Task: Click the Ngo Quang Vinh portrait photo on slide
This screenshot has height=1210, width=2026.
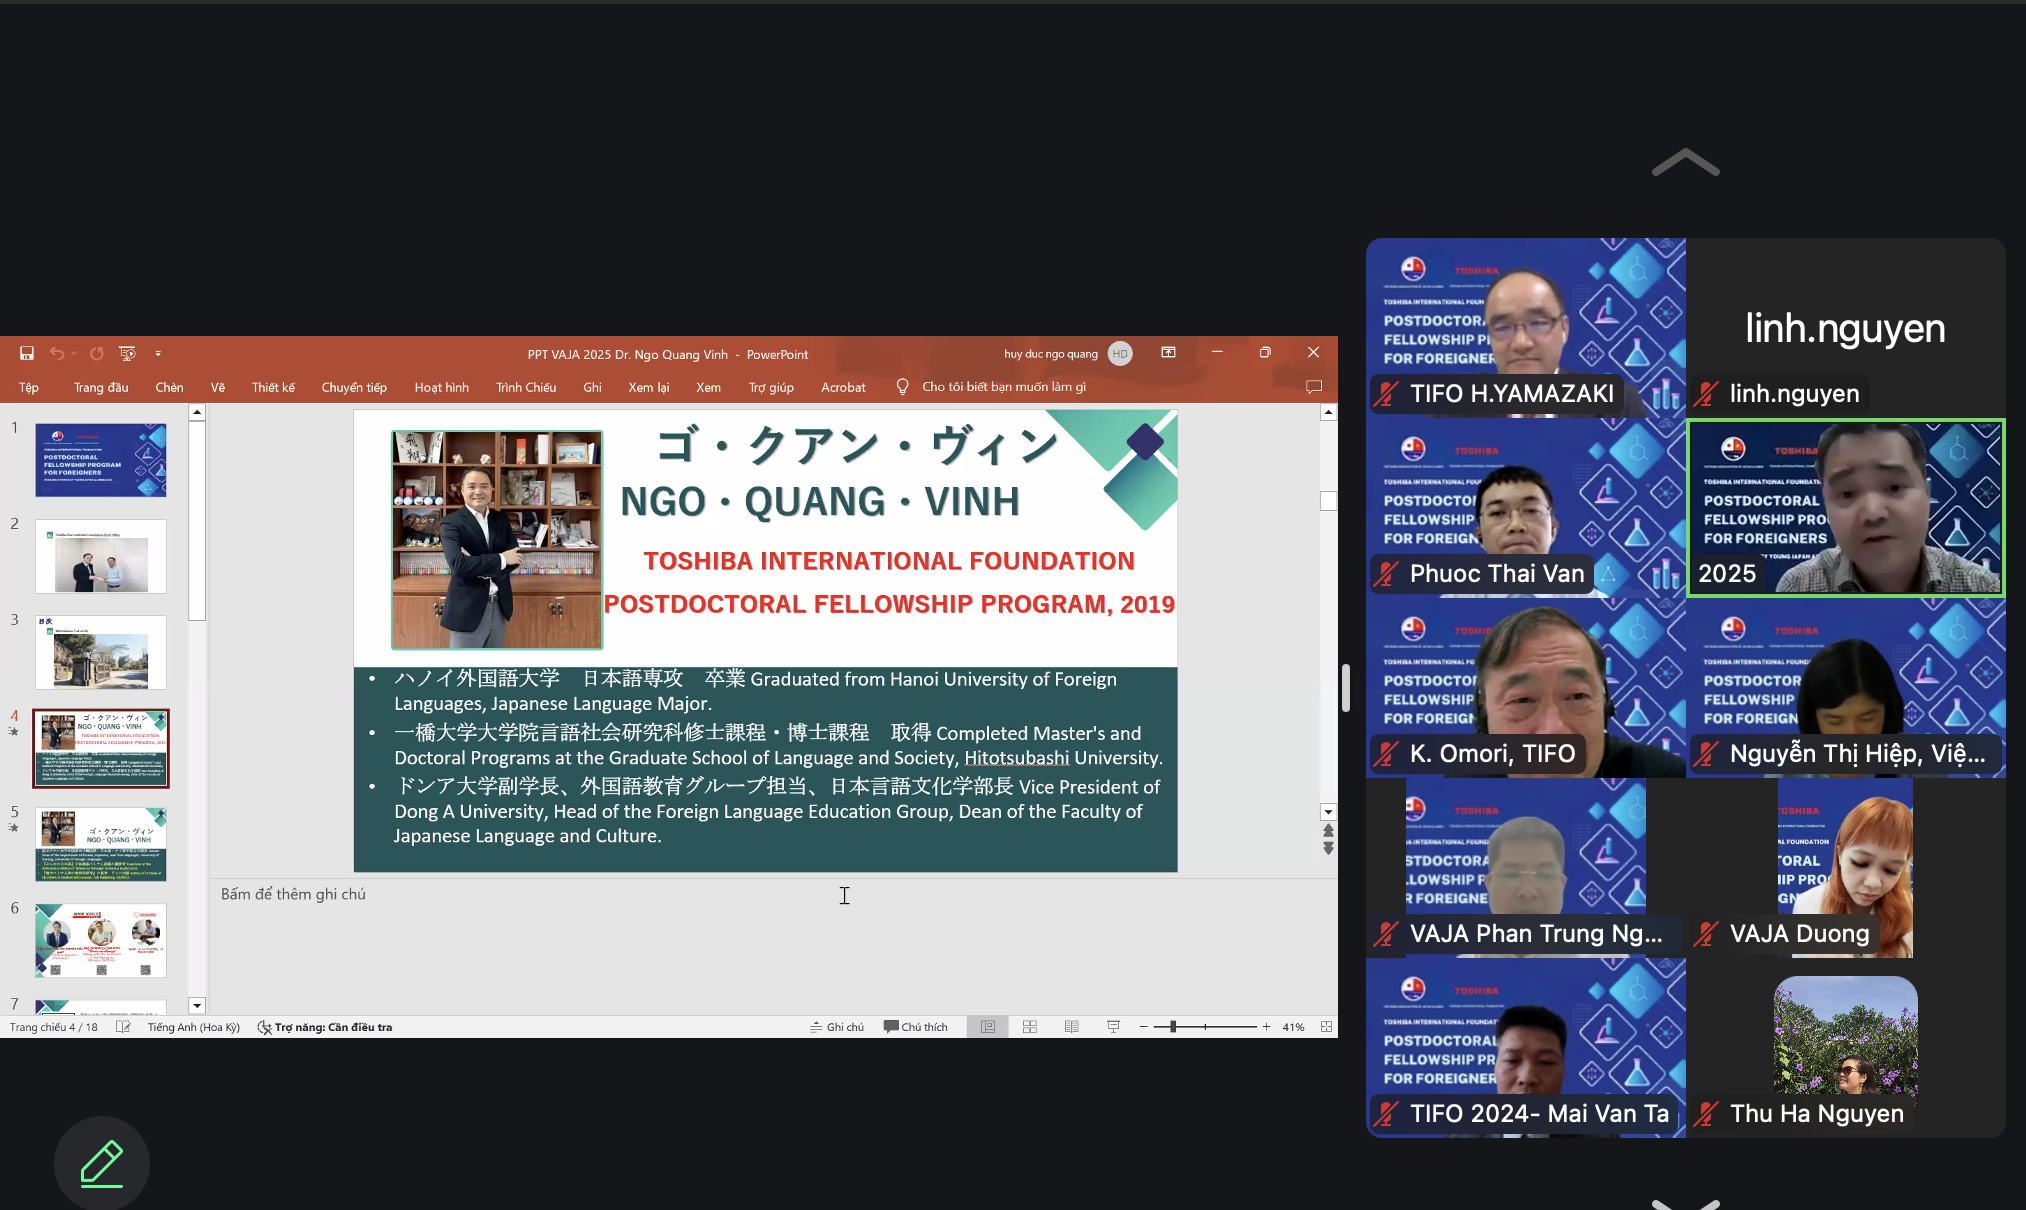Action: (497, 540)
